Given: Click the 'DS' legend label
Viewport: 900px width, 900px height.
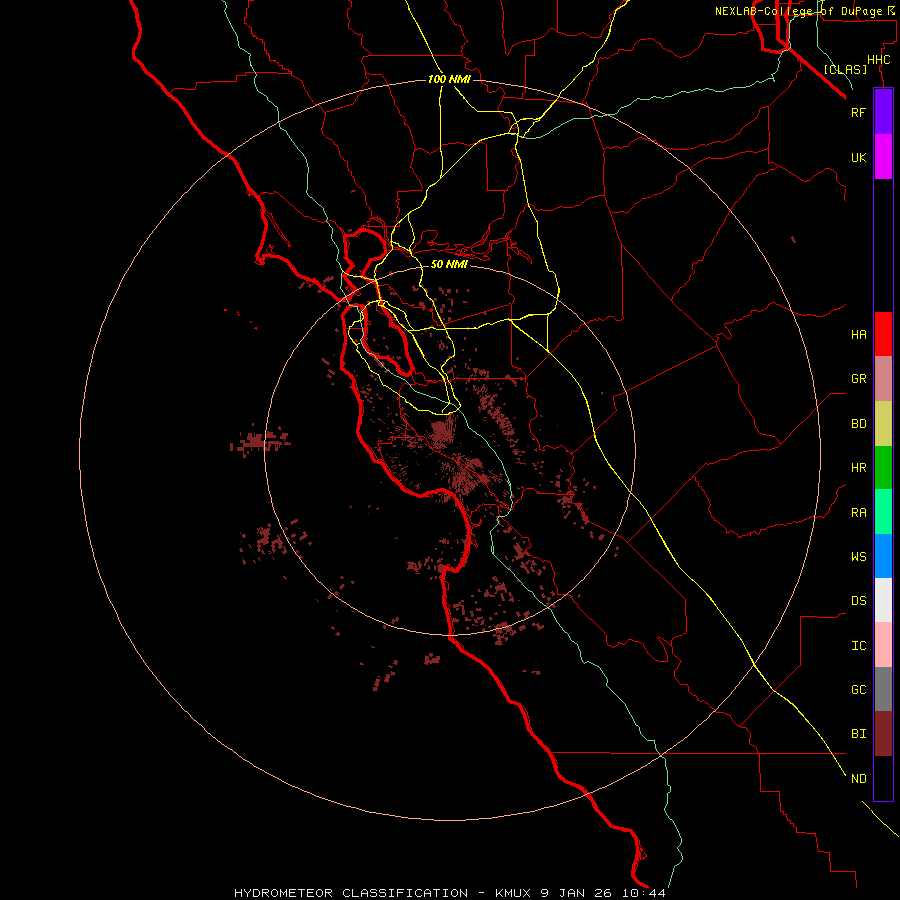Looking at the screenshot, I should coord(858,600).
